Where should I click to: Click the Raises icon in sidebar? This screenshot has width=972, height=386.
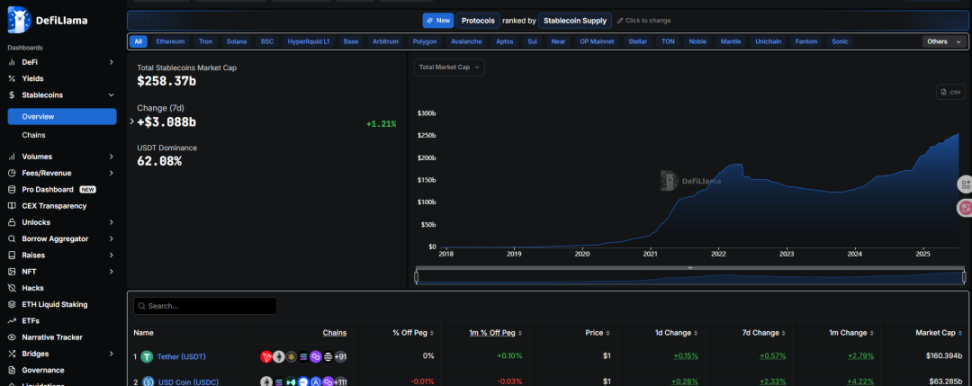(x=11, y=255)
